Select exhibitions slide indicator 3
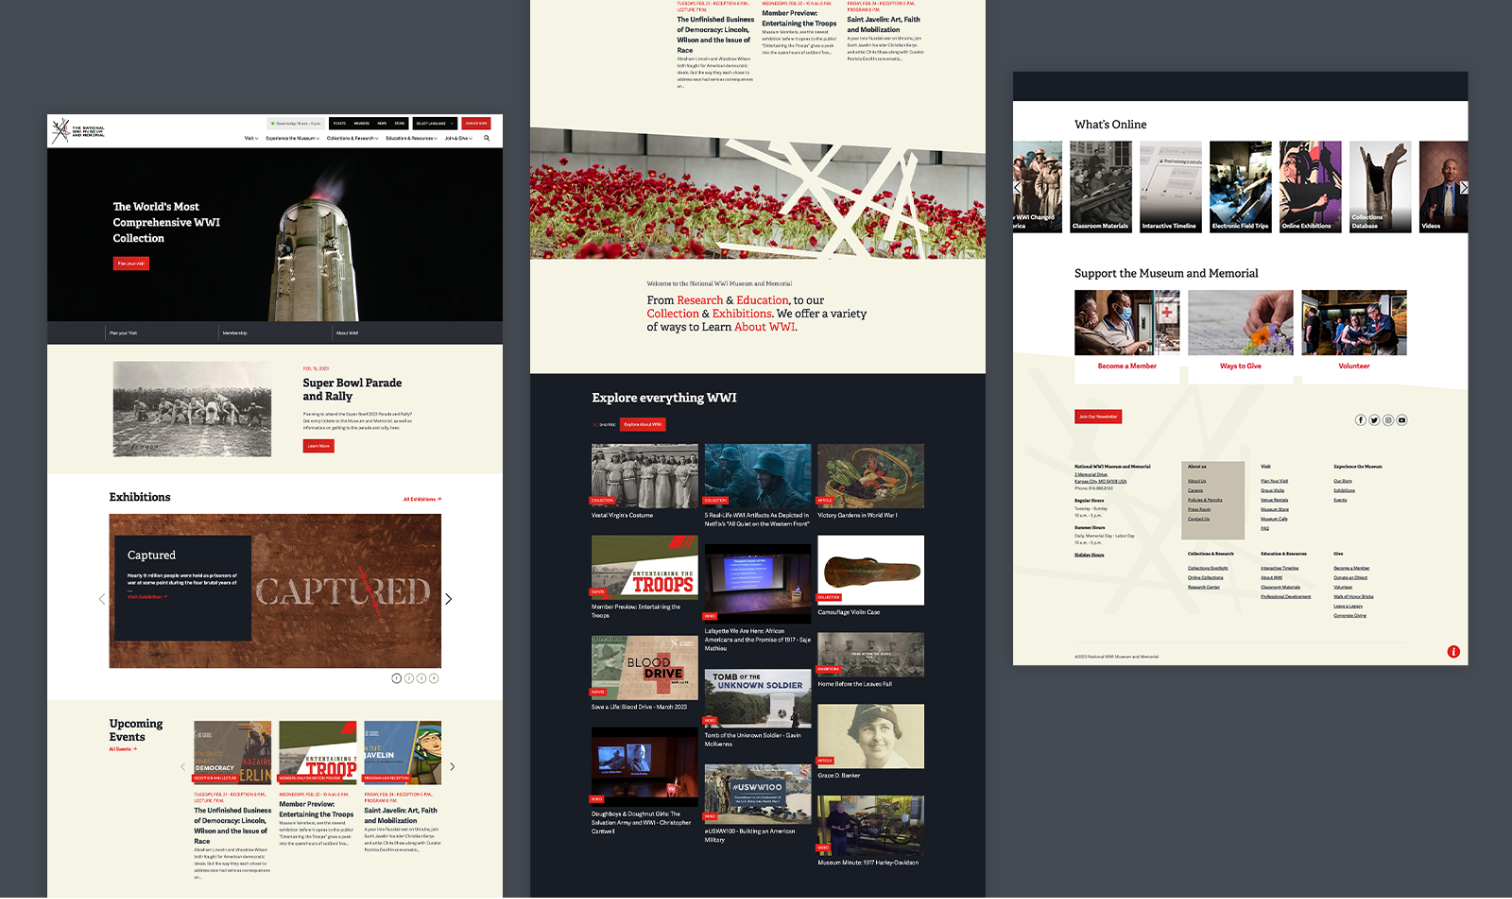Viewport: 1512px width, 899px height. (x=421, y=678)
